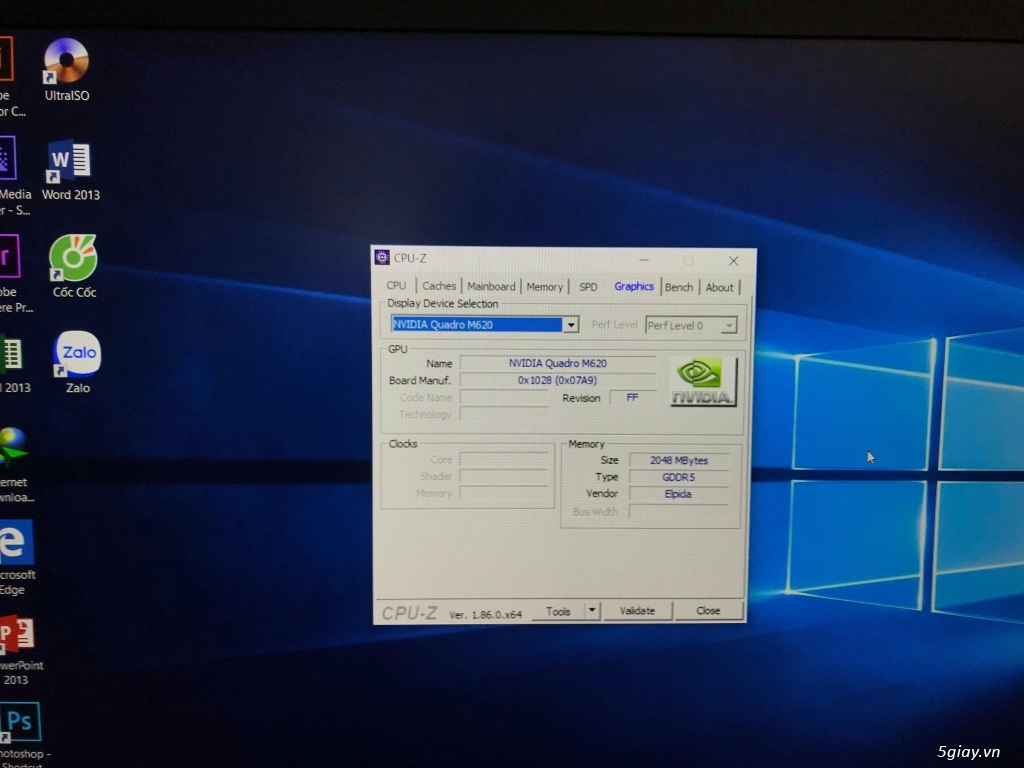Open the Zalo desktop shortcut
1024x768 pixels.
coord(77,362)
